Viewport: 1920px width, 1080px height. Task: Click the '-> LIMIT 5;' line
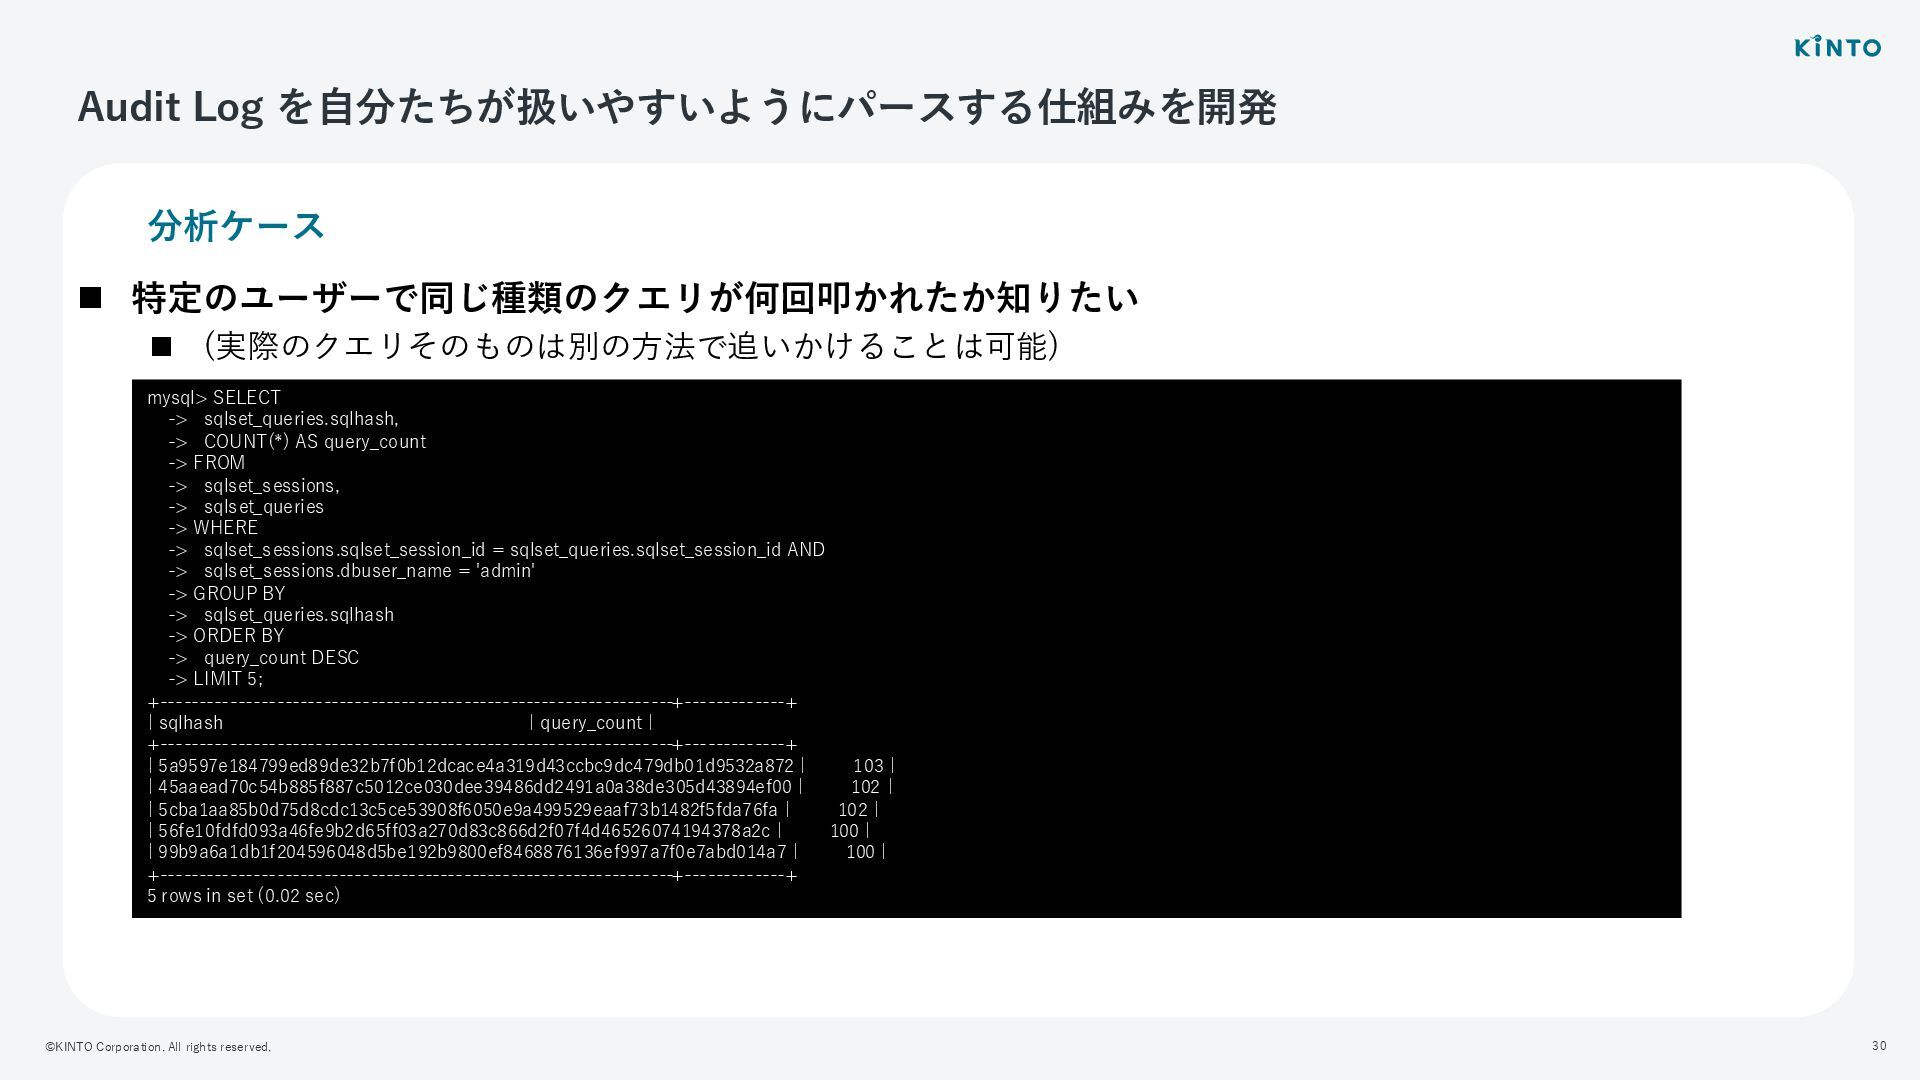[215, 679]
